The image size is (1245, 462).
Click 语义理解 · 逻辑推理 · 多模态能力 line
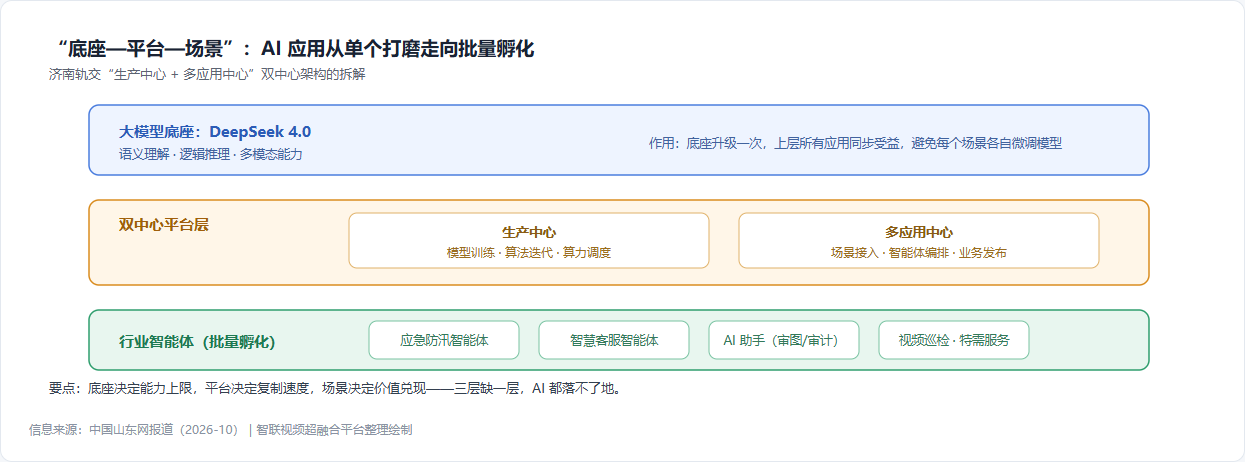tap(211, 154)
